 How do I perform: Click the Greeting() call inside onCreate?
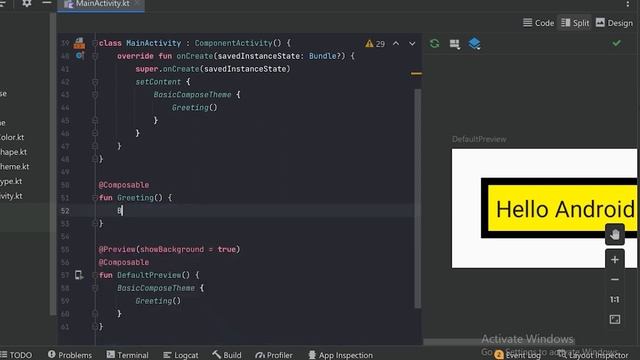194,108
